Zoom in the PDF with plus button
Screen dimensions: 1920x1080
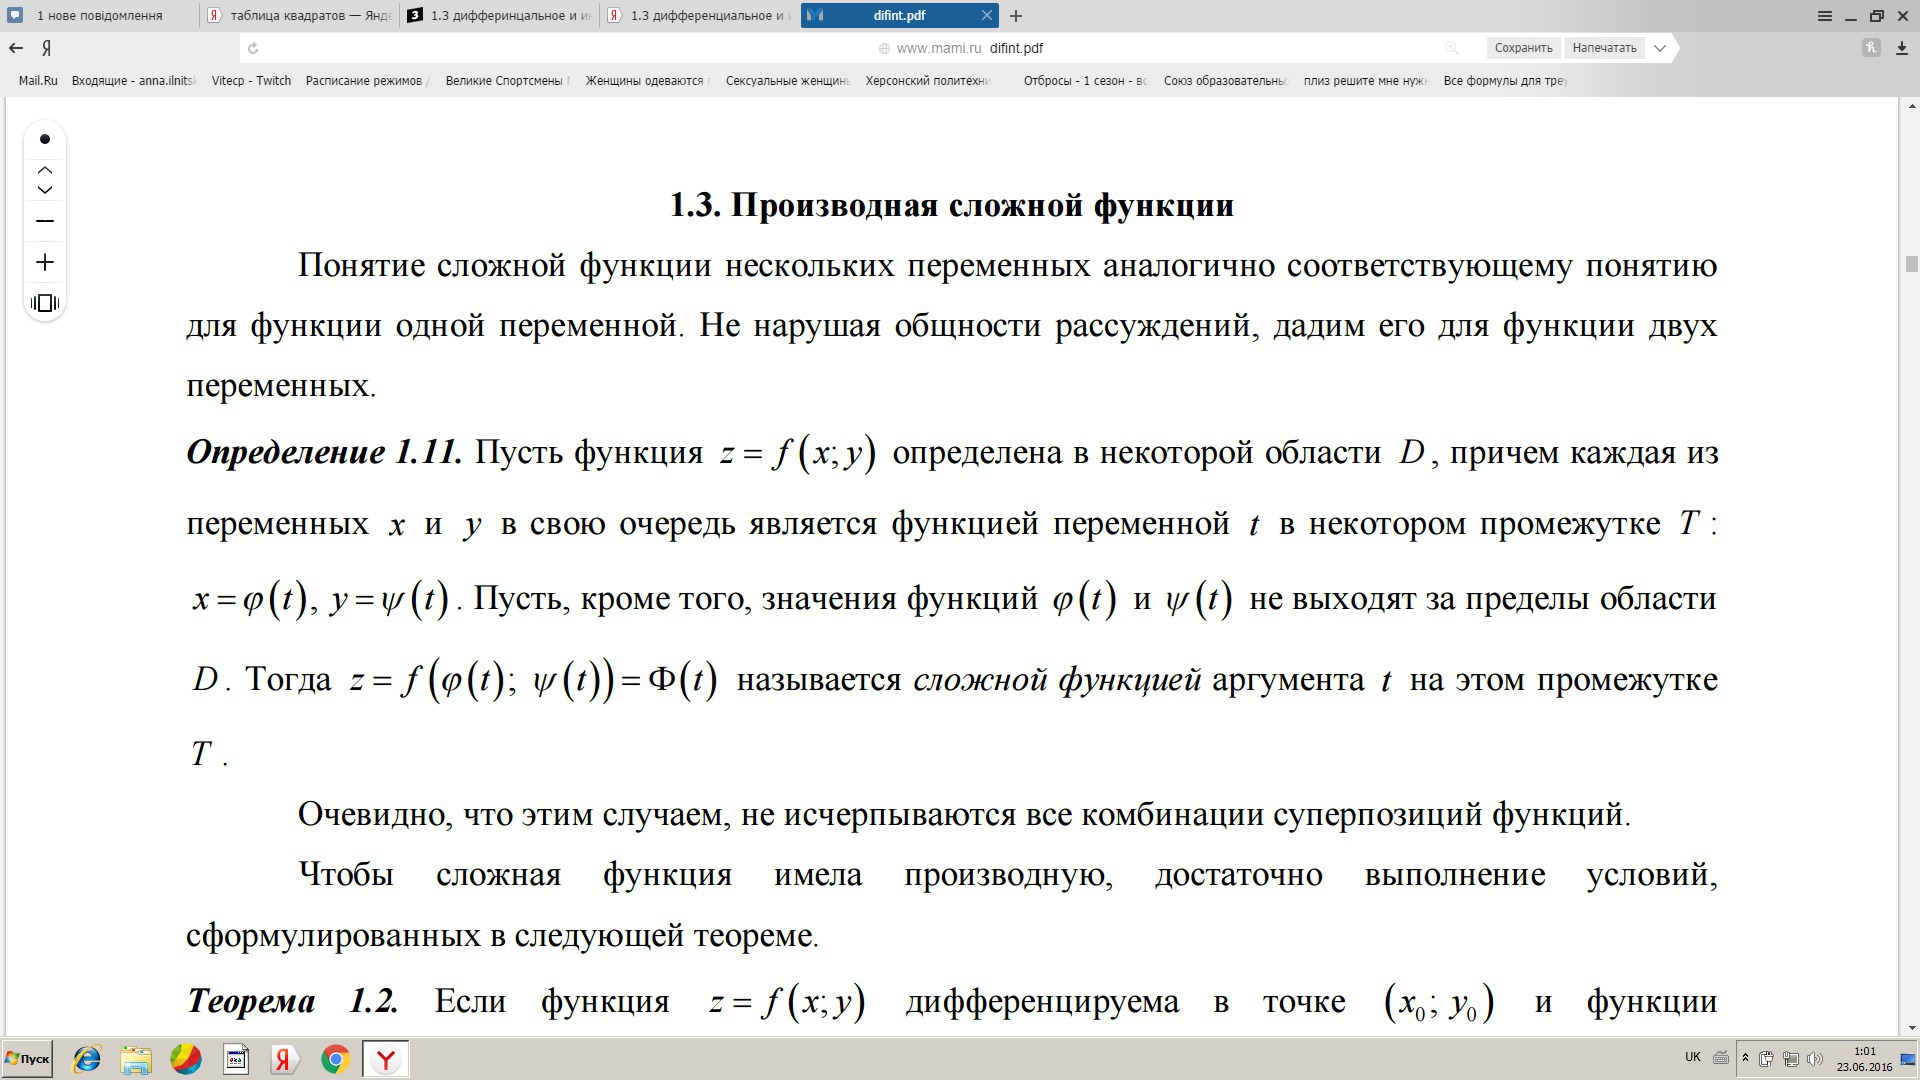(45, 263)
